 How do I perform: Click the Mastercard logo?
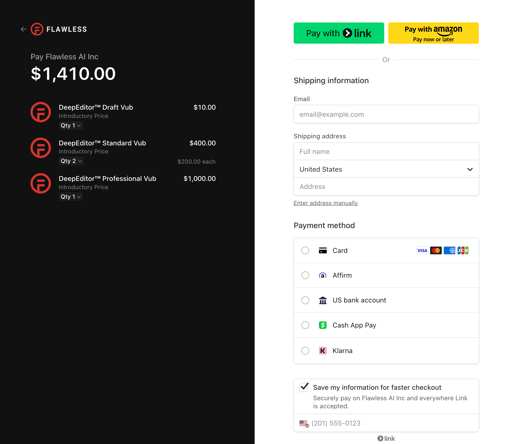click(436, 250)
